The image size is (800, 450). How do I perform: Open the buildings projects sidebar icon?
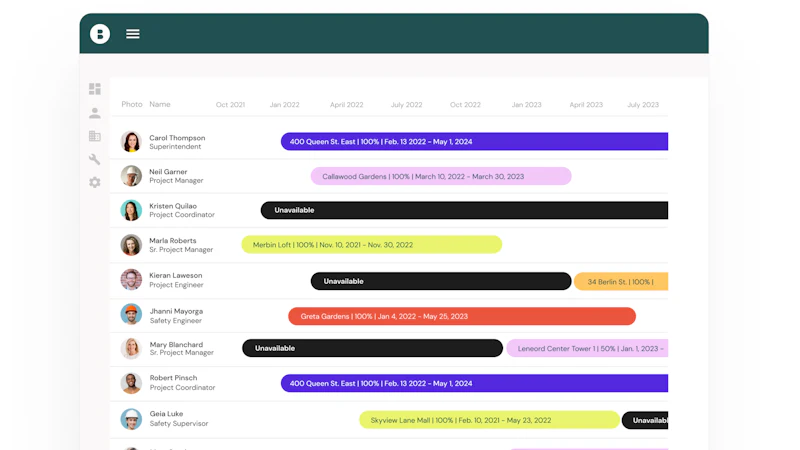click(x=95, y=136)
